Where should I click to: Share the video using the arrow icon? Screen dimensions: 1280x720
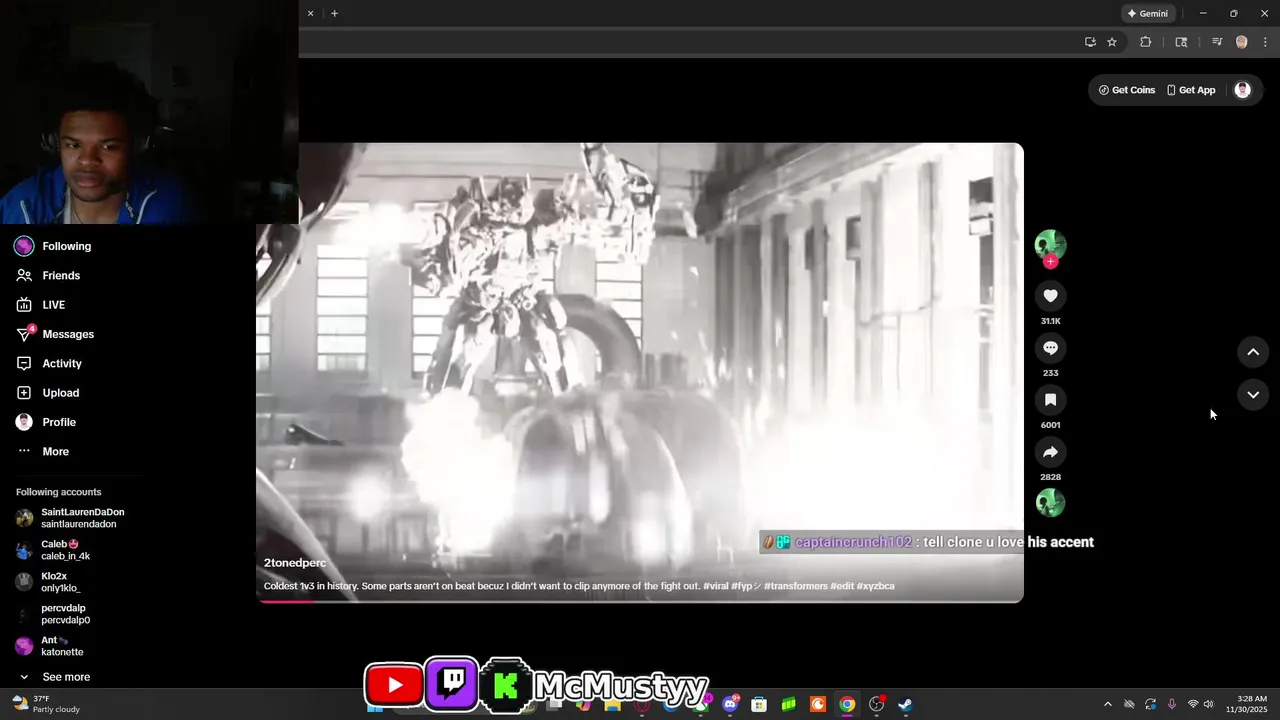(1050, 452)
